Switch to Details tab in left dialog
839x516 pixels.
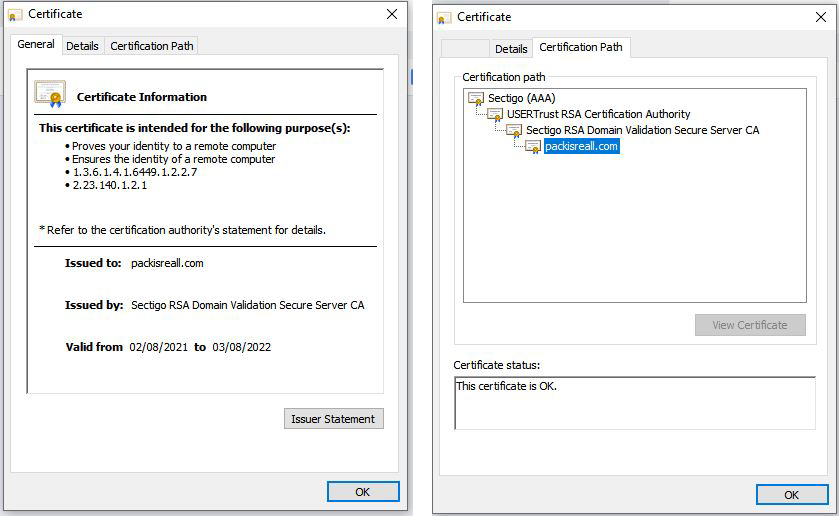pyautogui.click(x=82, y=46)
